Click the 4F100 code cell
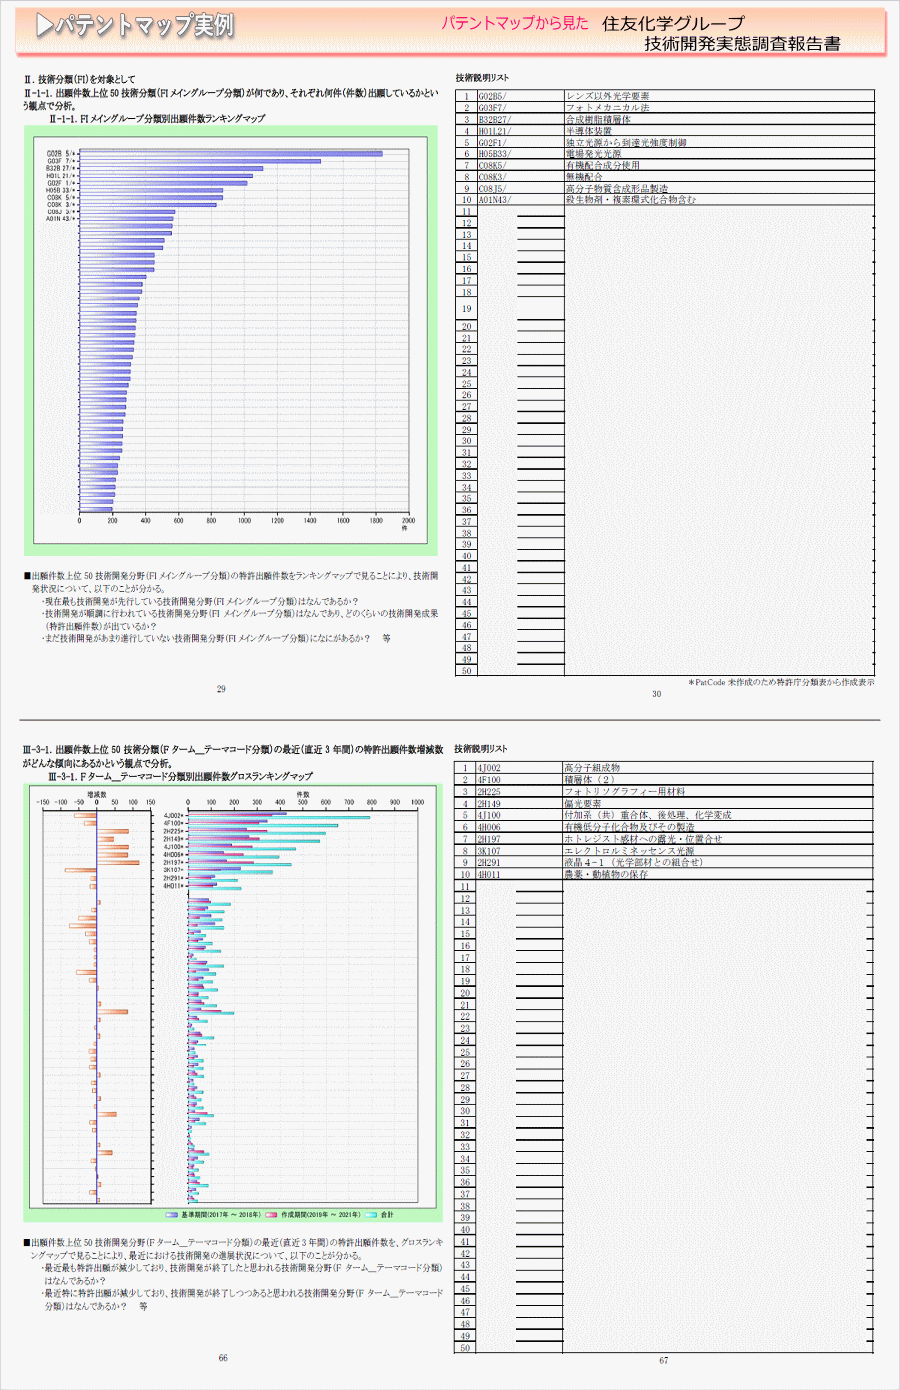Image resolution: width=900 pixels, height=1390 pixels. (519, 780)
